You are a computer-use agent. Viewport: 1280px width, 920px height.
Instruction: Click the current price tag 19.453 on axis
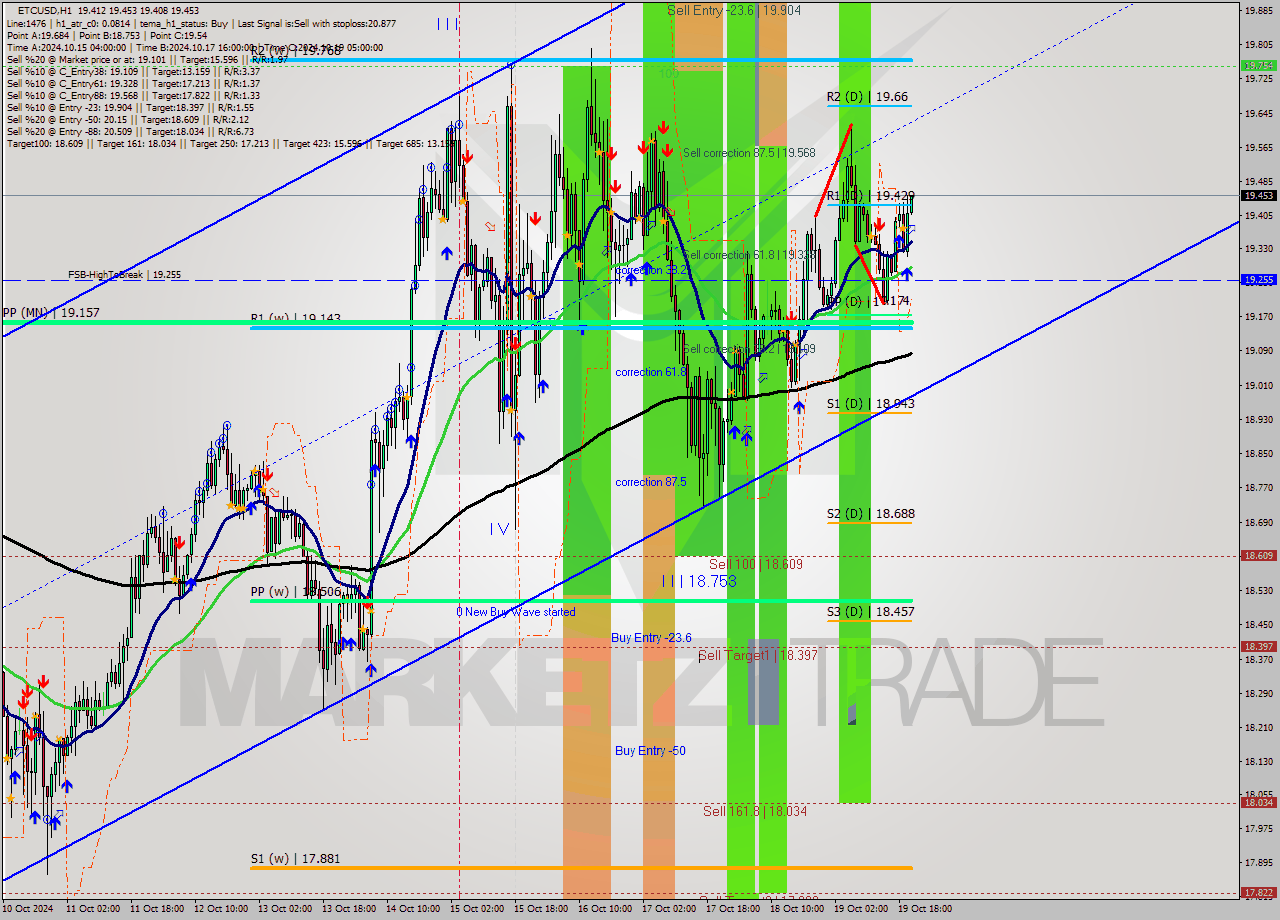tap(1258, 196)
